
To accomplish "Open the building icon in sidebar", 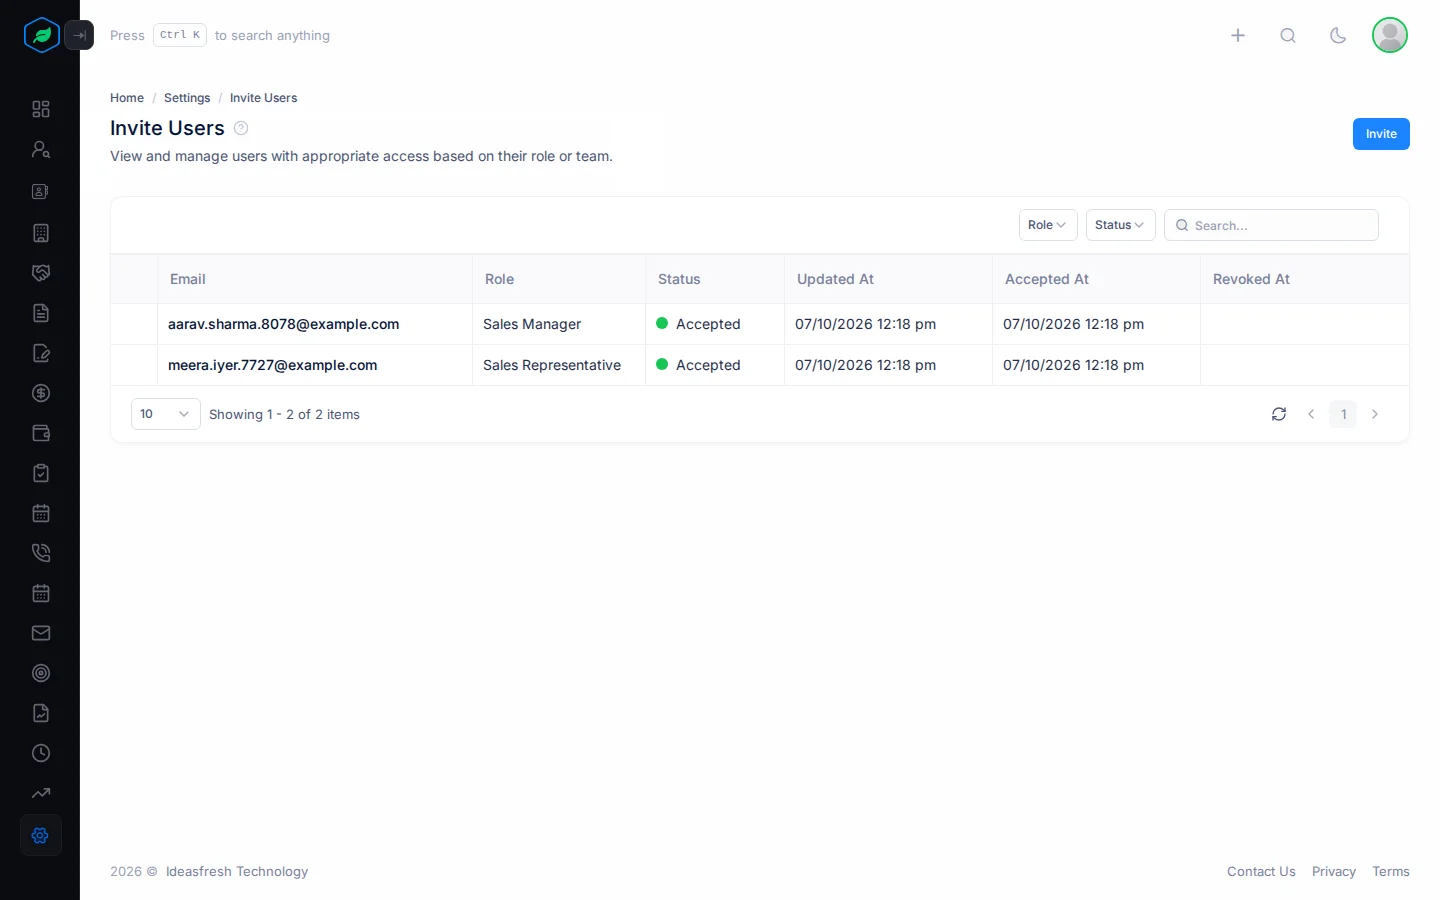I will [x=41, y=233].
